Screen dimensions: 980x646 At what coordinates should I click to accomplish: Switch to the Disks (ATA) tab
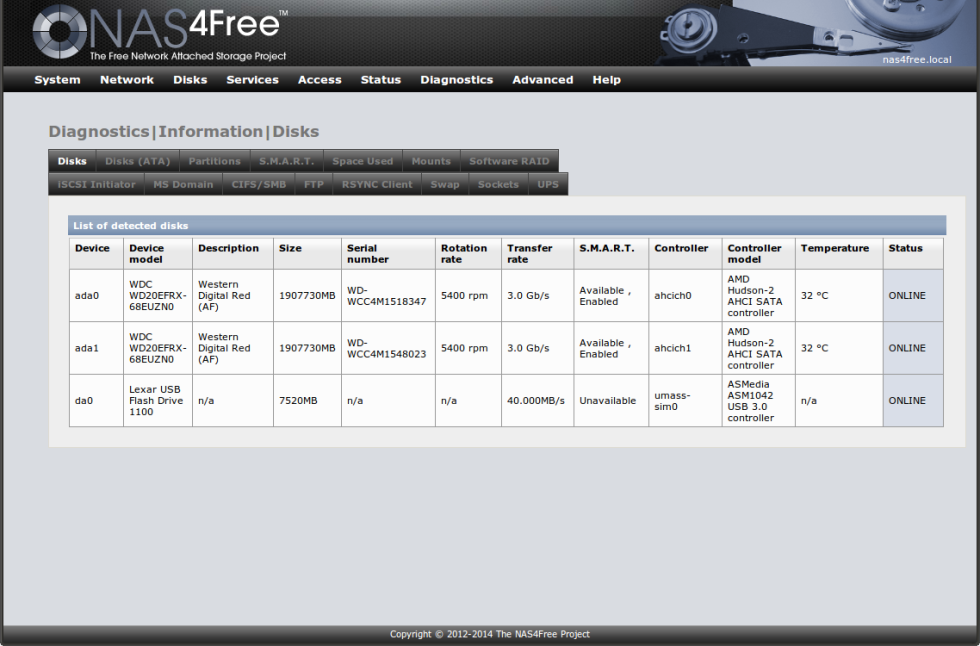(x=137, y=161)
